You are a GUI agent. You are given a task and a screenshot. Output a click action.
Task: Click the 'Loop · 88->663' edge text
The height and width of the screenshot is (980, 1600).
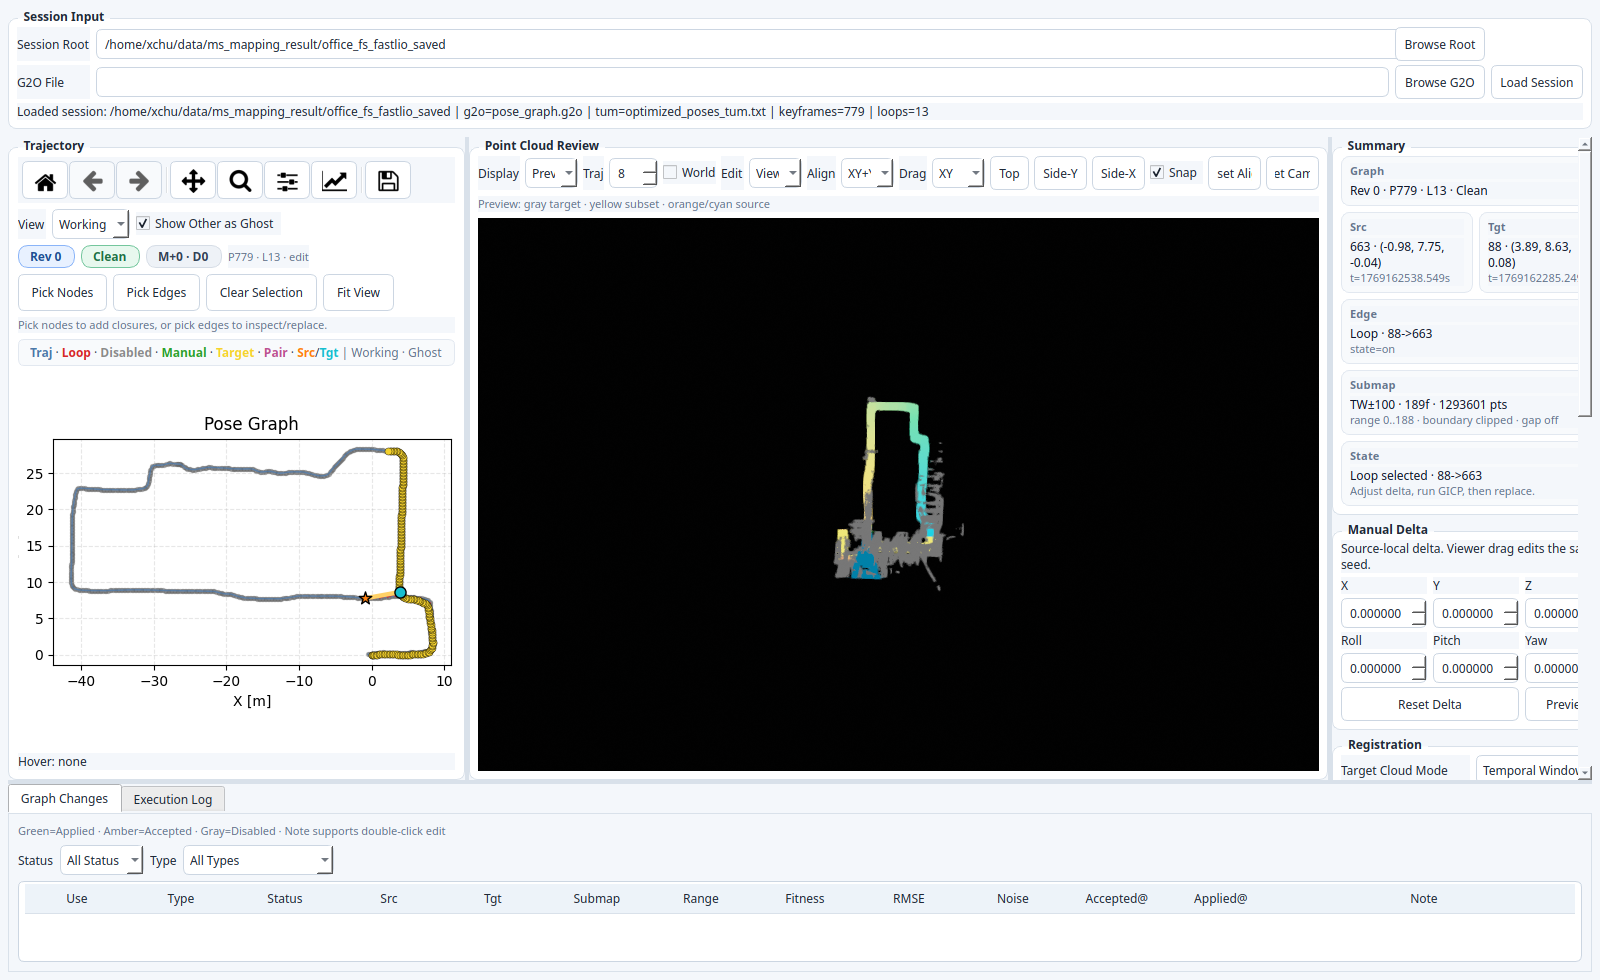[x=1391, y=333]
